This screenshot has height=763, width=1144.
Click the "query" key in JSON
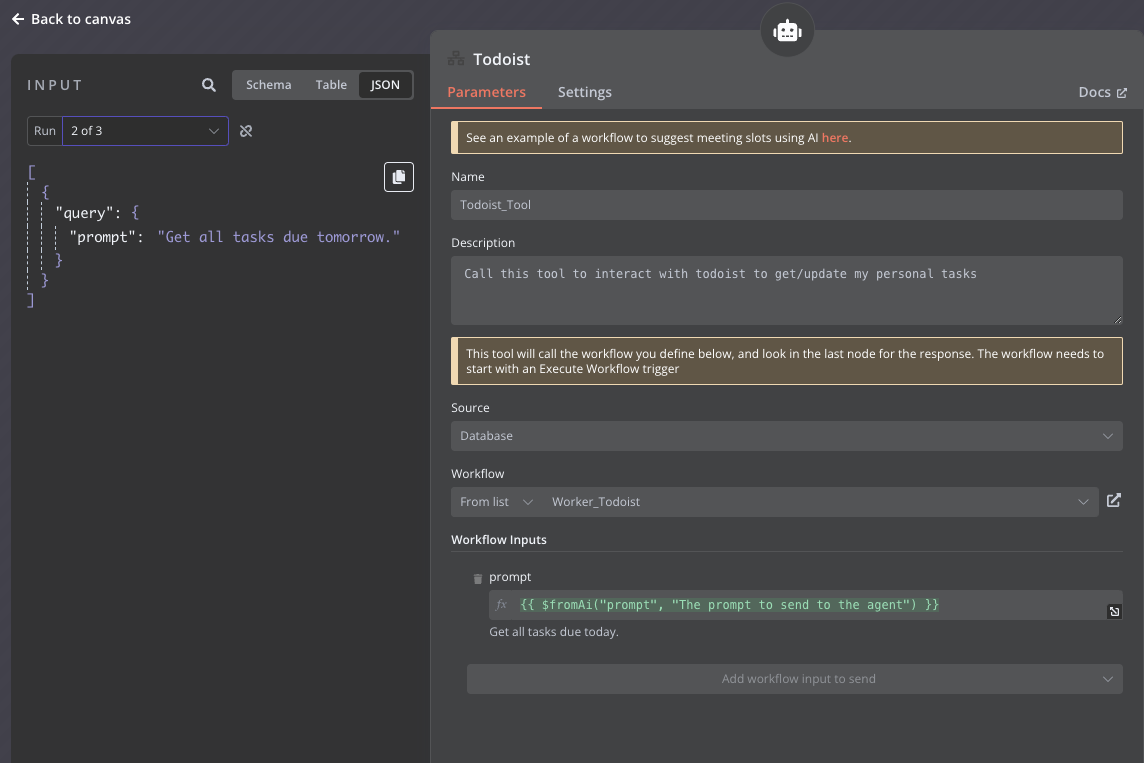(85, 213)
